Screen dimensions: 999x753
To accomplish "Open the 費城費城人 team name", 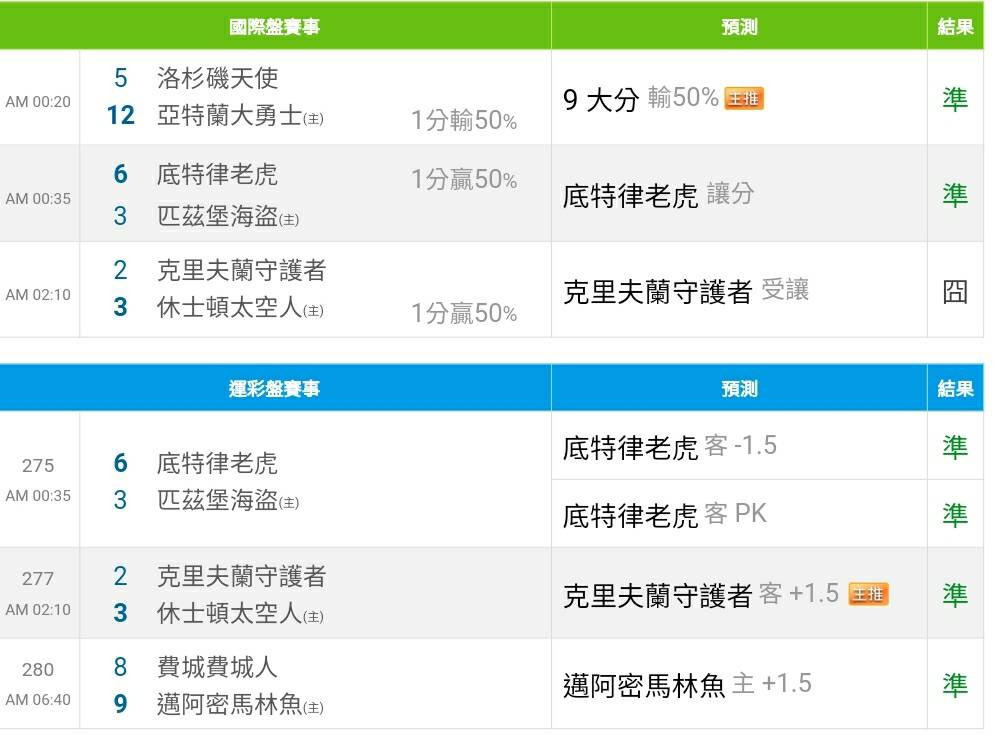I will [218, 668].
